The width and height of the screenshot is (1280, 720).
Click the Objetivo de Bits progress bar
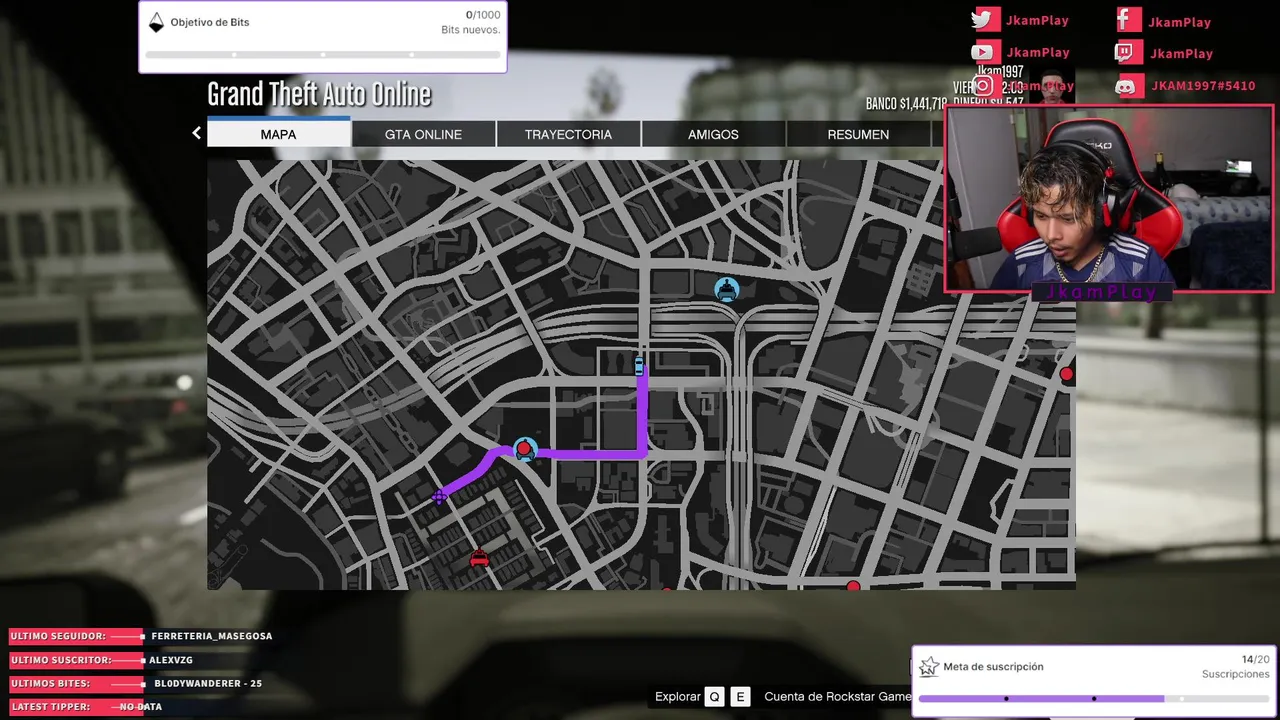coord(322,55)
